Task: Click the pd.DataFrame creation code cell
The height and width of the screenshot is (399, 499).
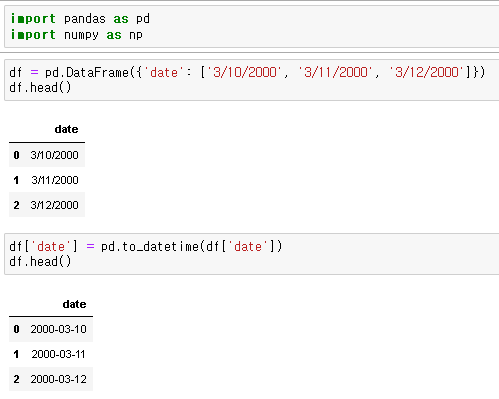Action: point(252,80)
